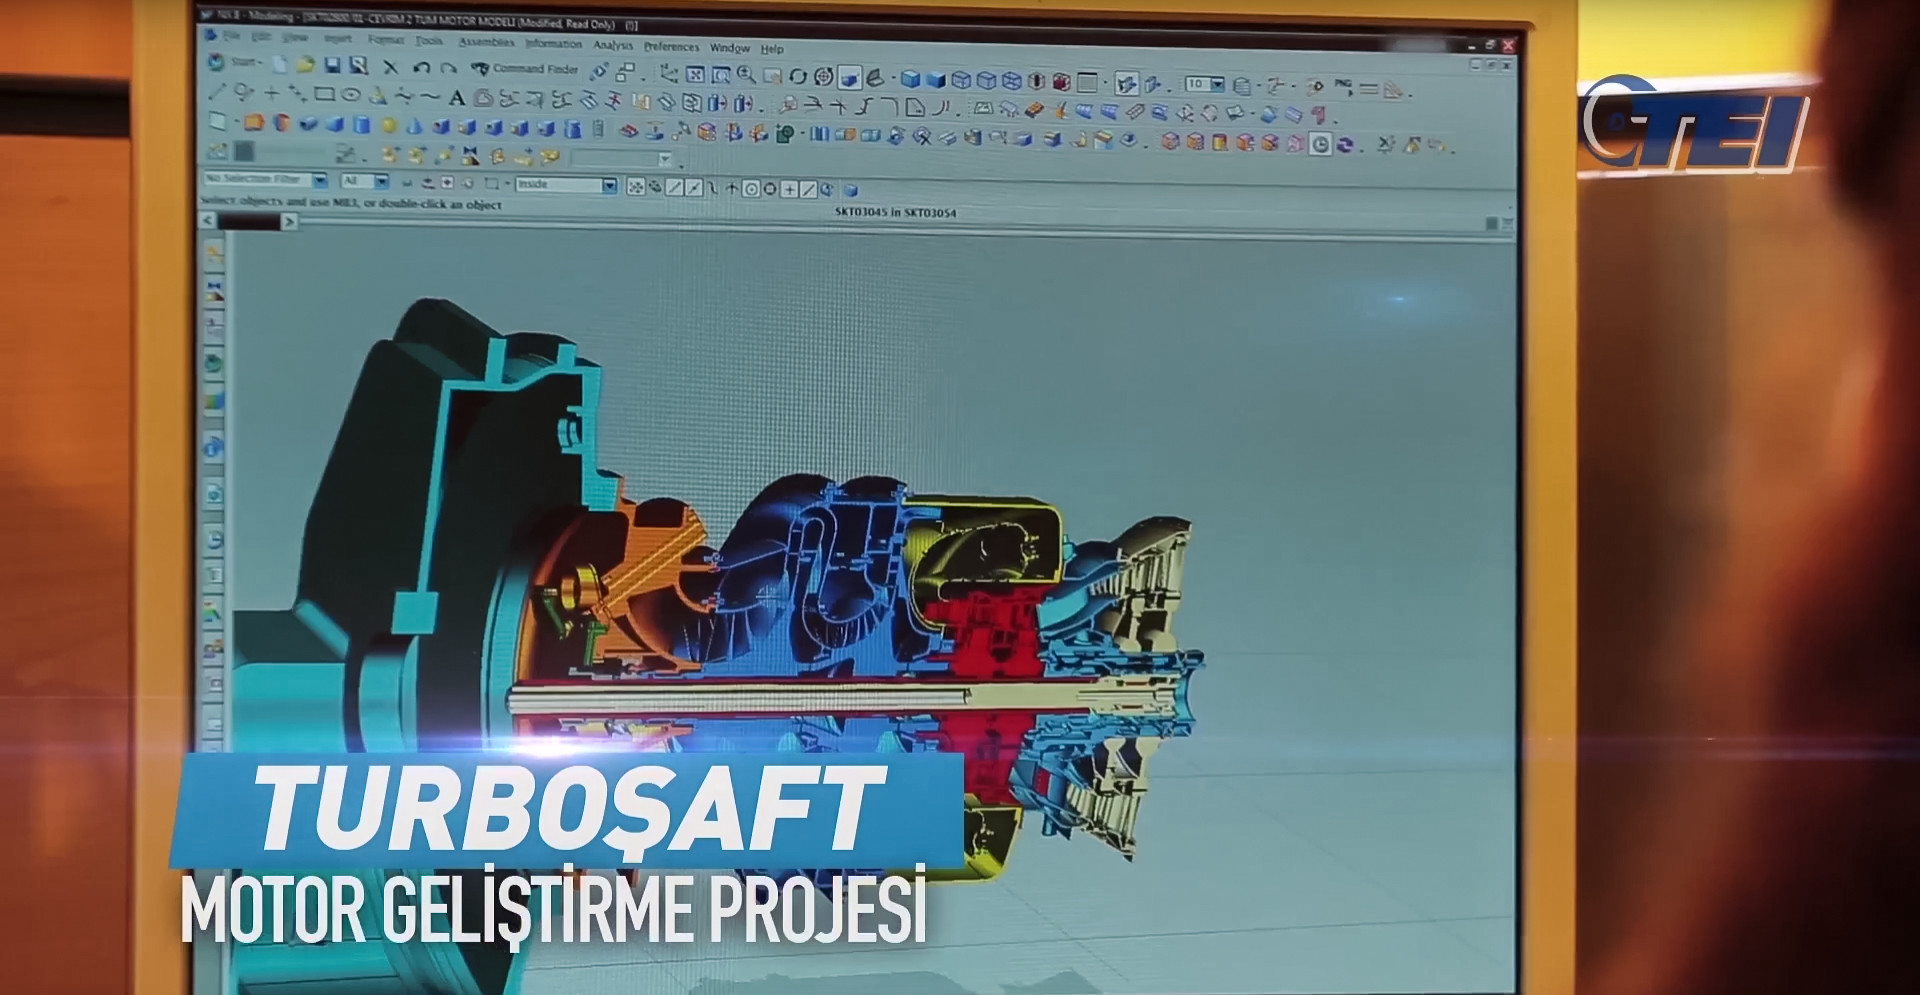Screen dimensions: 1920x995
Task: Click the Face Analysis red cube icon
Action: (1061, 81)
